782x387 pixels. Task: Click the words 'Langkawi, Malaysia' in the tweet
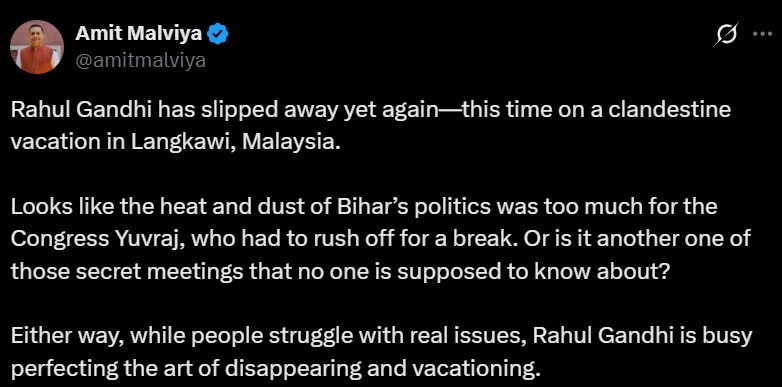(235, 143)
